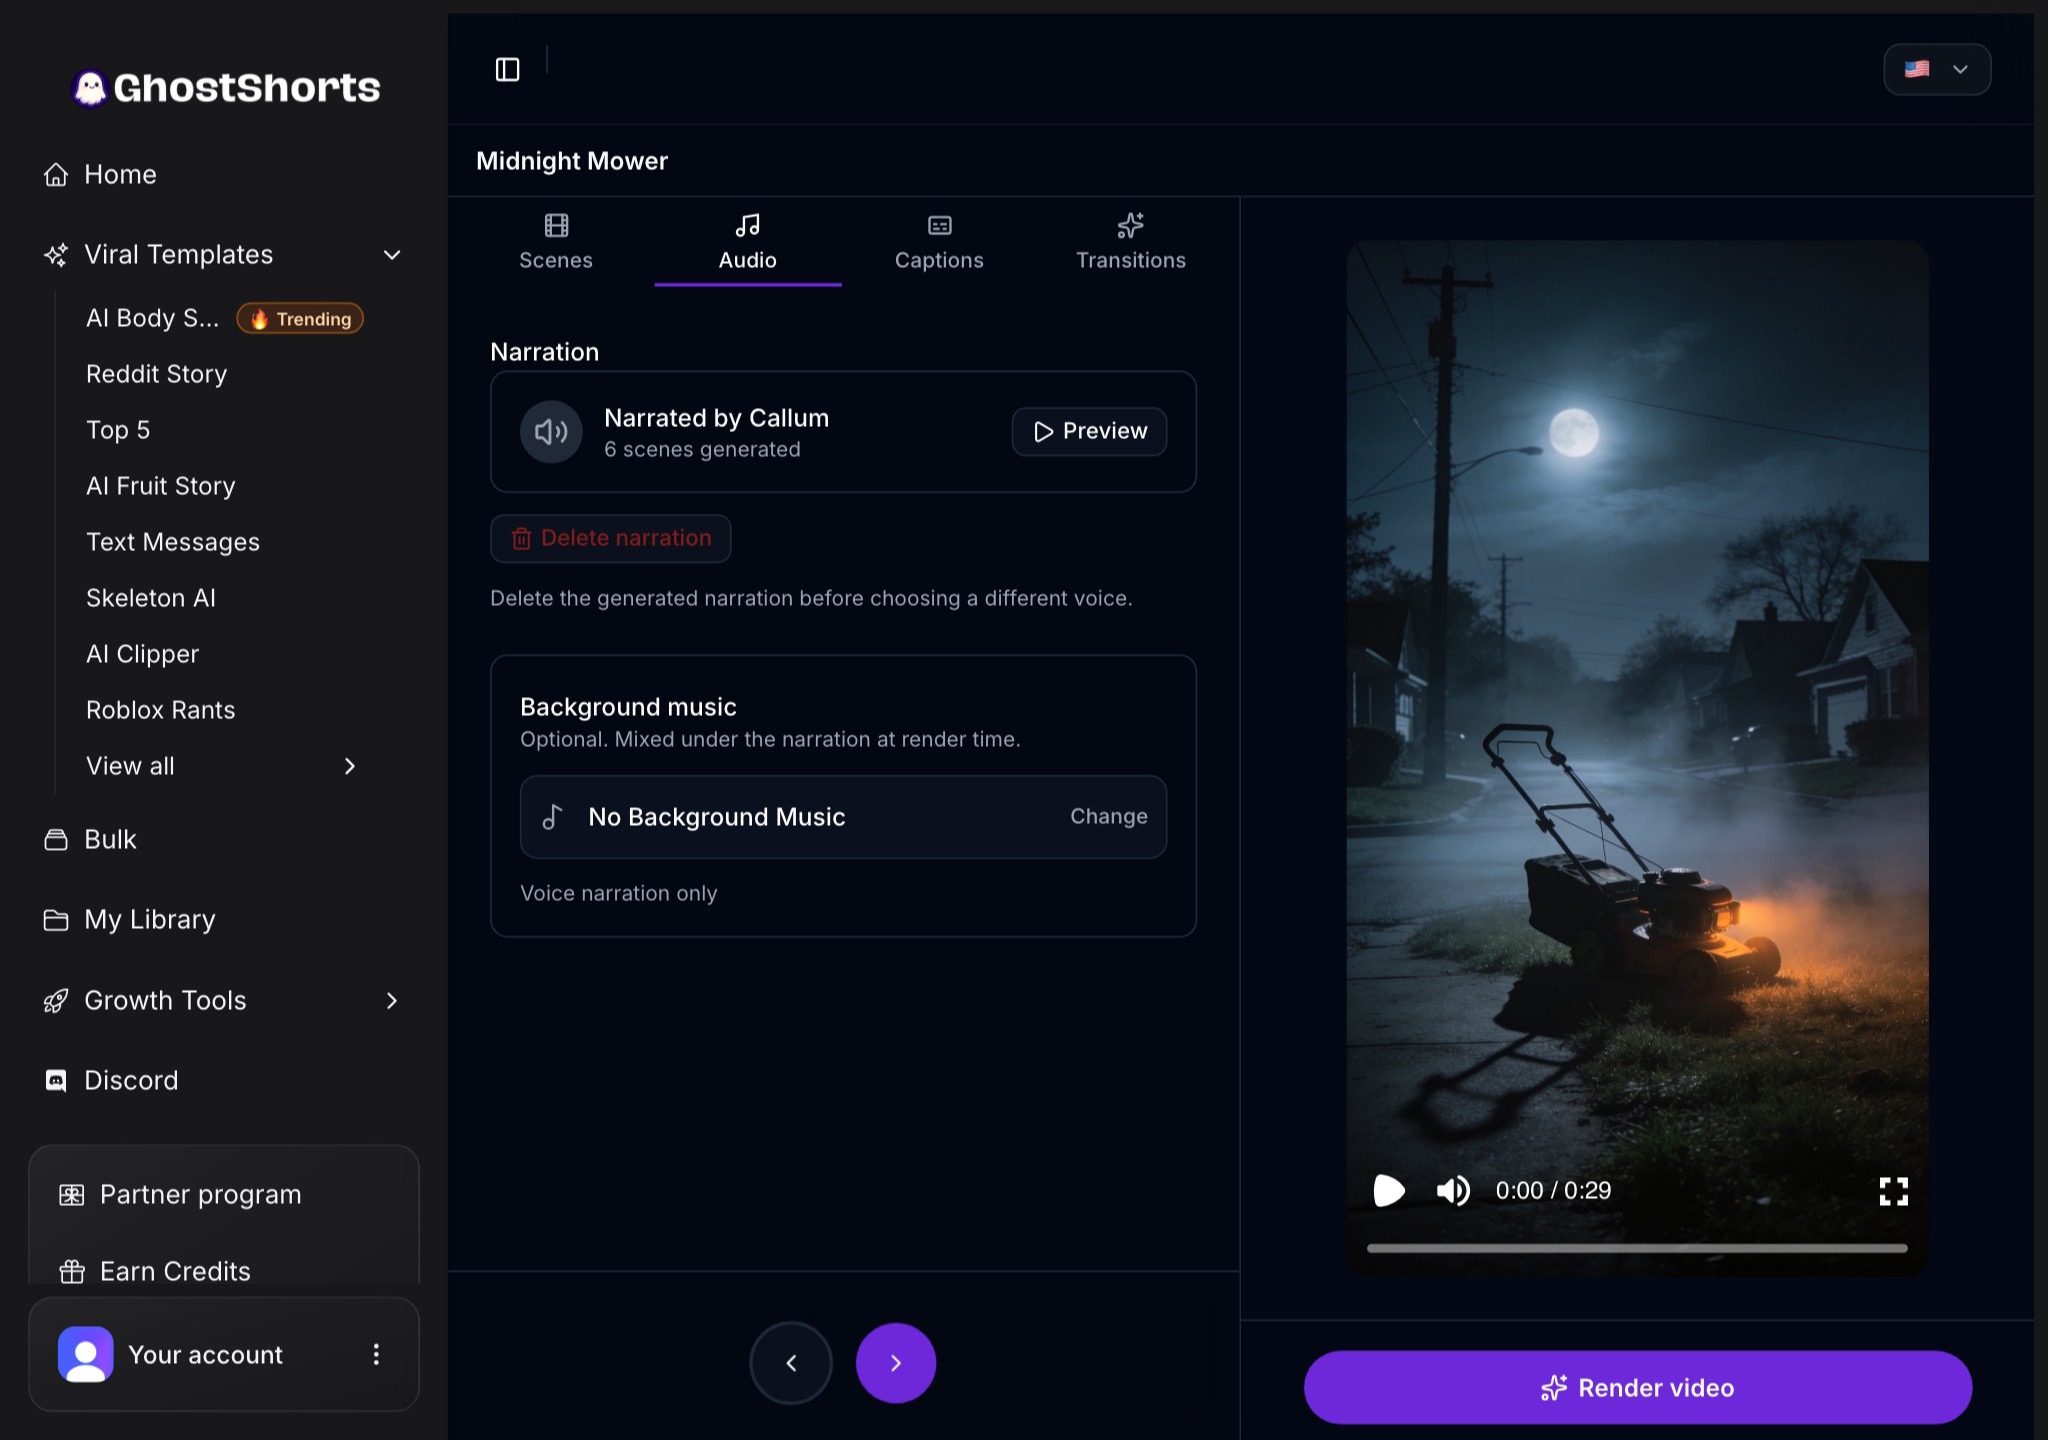The image size is (2048, 1440).
Task: Click the Trending badge
Action: point(300,318)
